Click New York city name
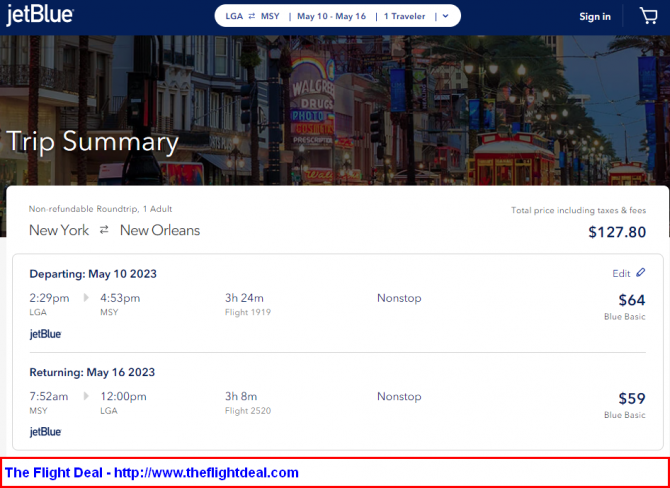 pyautogui.click(x=59, y=230)
